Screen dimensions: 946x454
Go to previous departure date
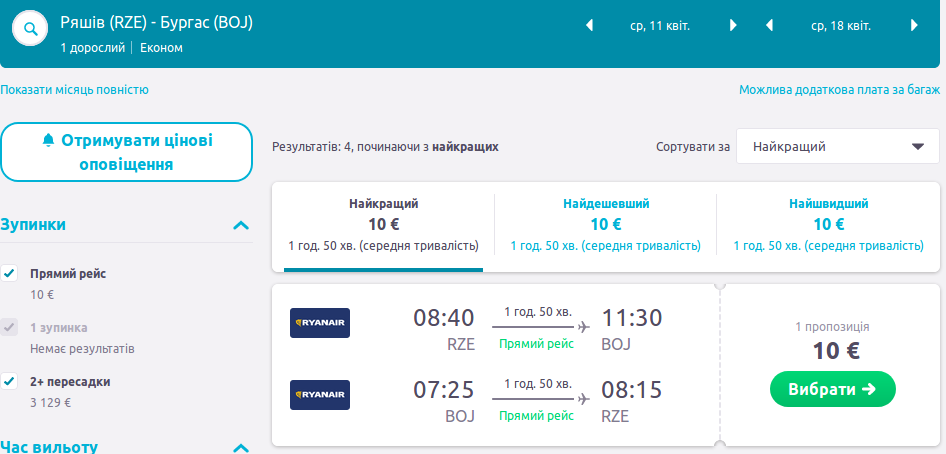589,25
